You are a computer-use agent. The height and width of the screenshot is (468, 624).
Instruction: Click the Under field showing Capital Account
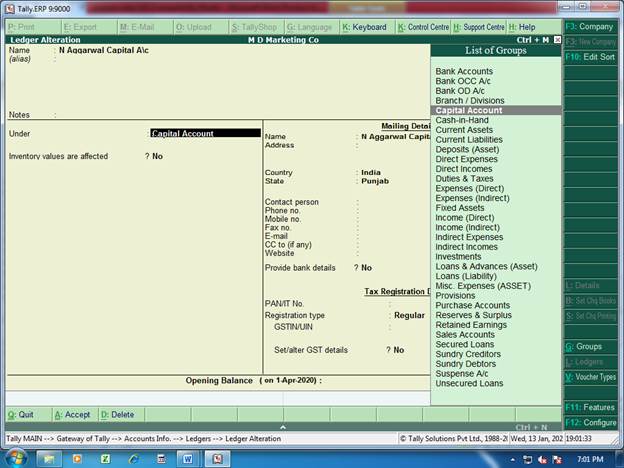(x=205, y=133)
